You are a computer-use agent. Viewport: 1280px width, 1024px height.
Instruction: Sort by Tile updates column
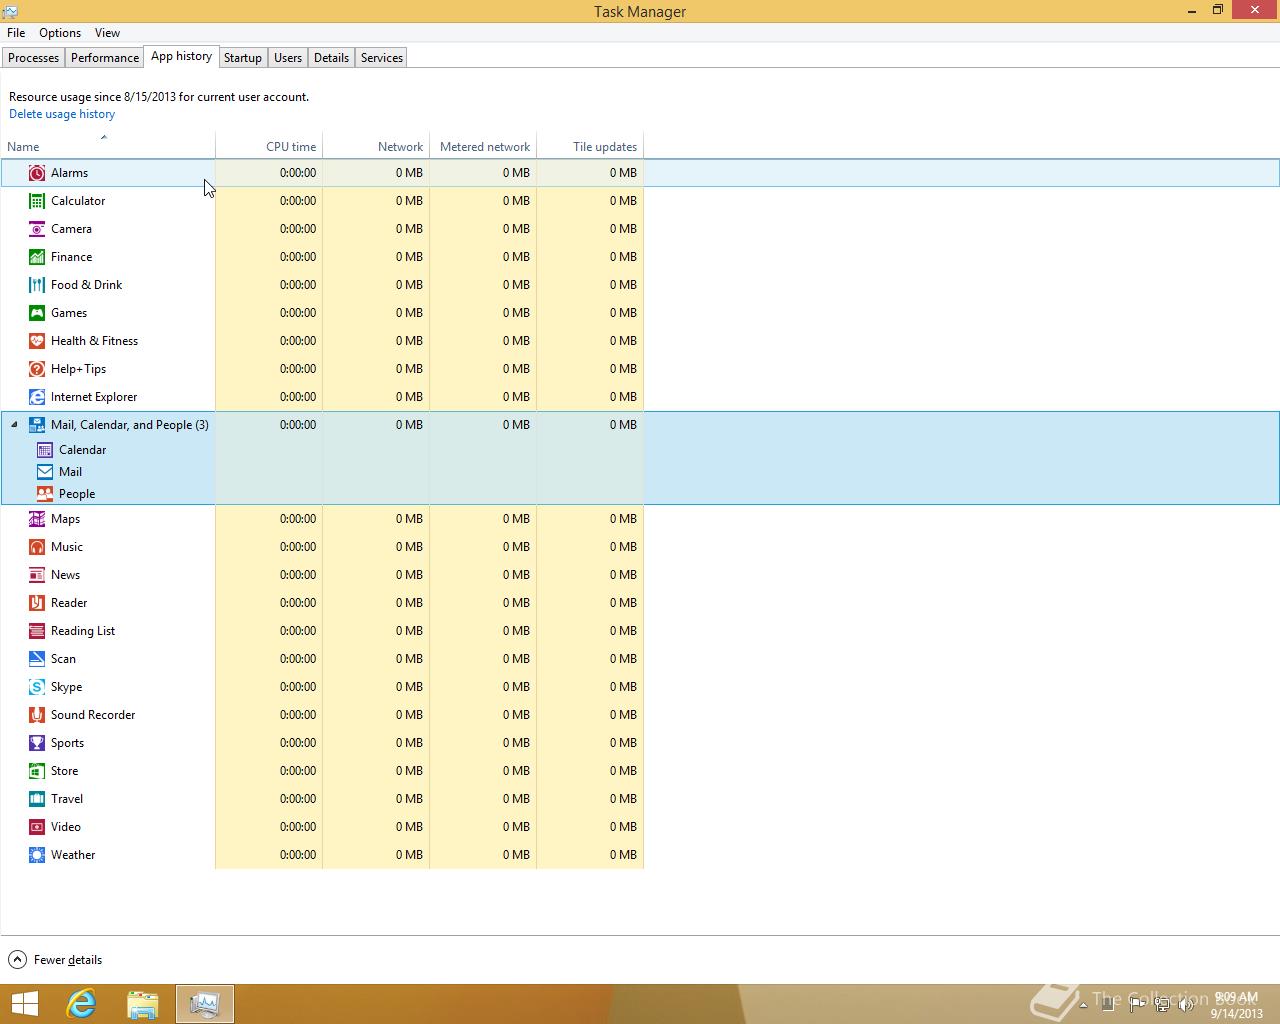[590, 146]
